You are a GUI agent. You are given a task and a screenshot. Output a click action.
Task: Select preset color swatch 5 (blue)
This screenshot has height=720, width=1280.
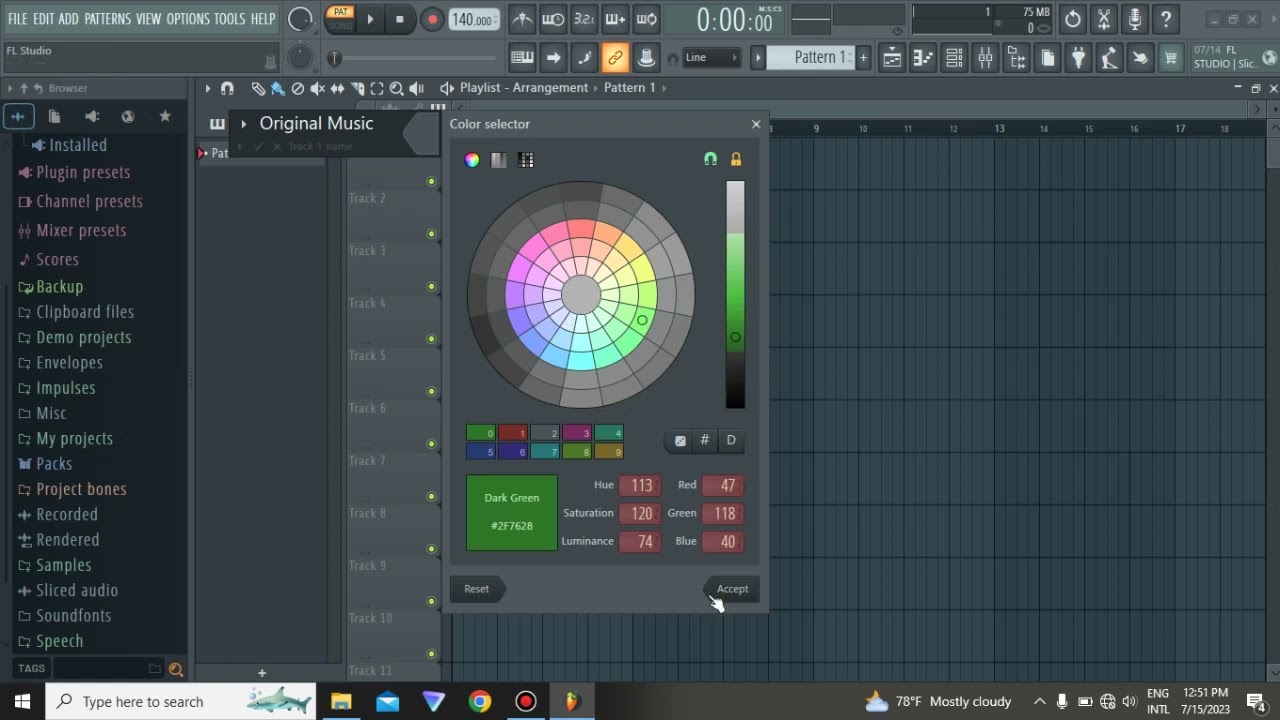[481, 451]
